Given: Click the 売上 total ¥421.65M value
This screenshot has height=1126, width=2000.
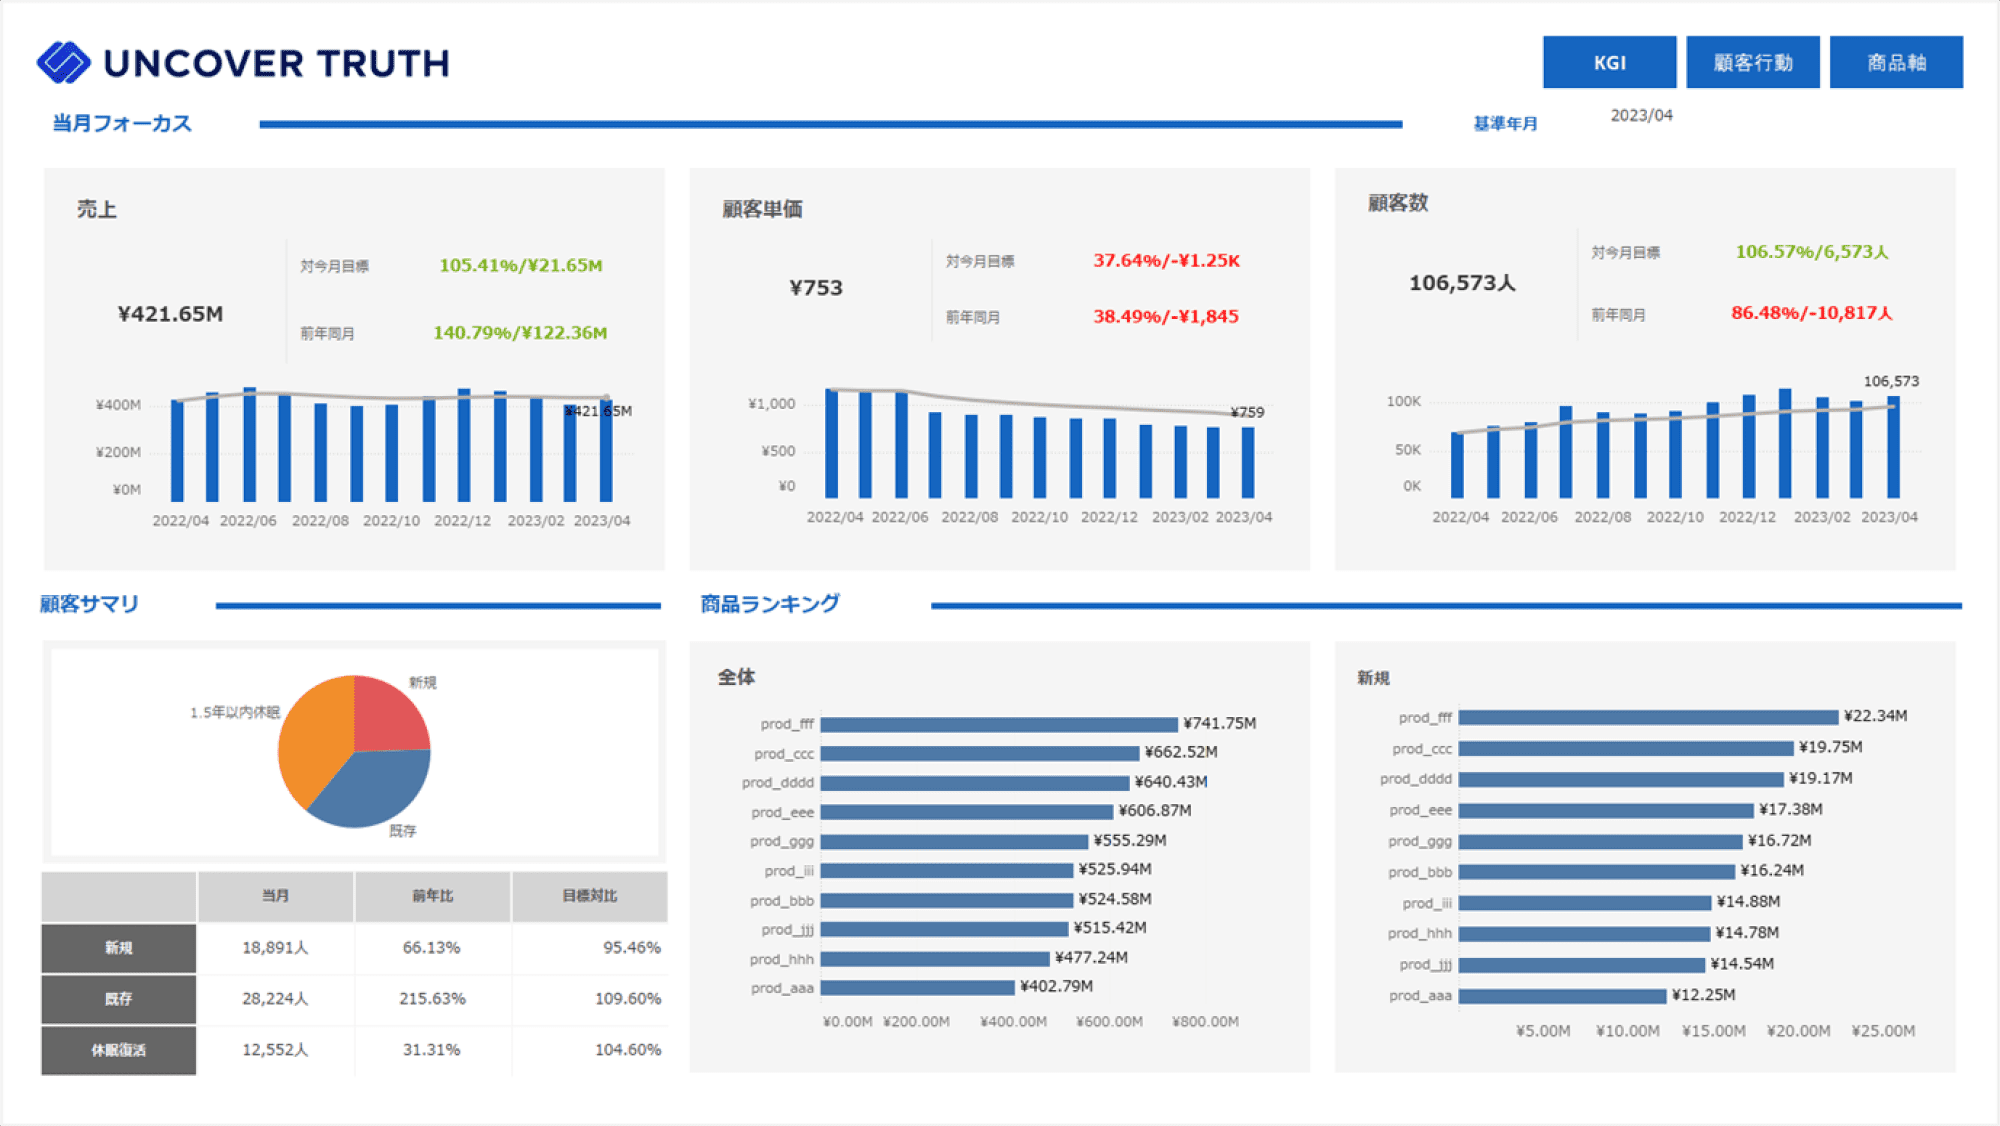Looking at the screenshot, I should tap(170, 314).
